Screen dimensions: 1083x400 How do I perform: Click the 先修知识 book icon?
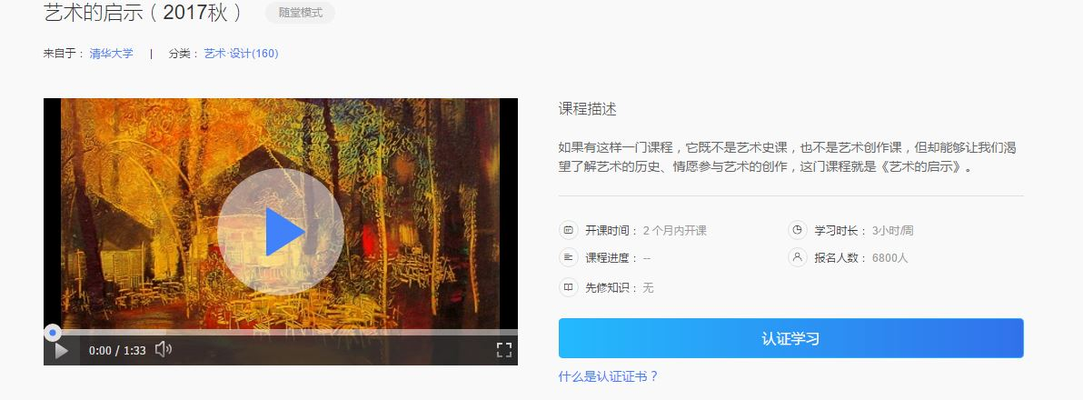point(568,287)
